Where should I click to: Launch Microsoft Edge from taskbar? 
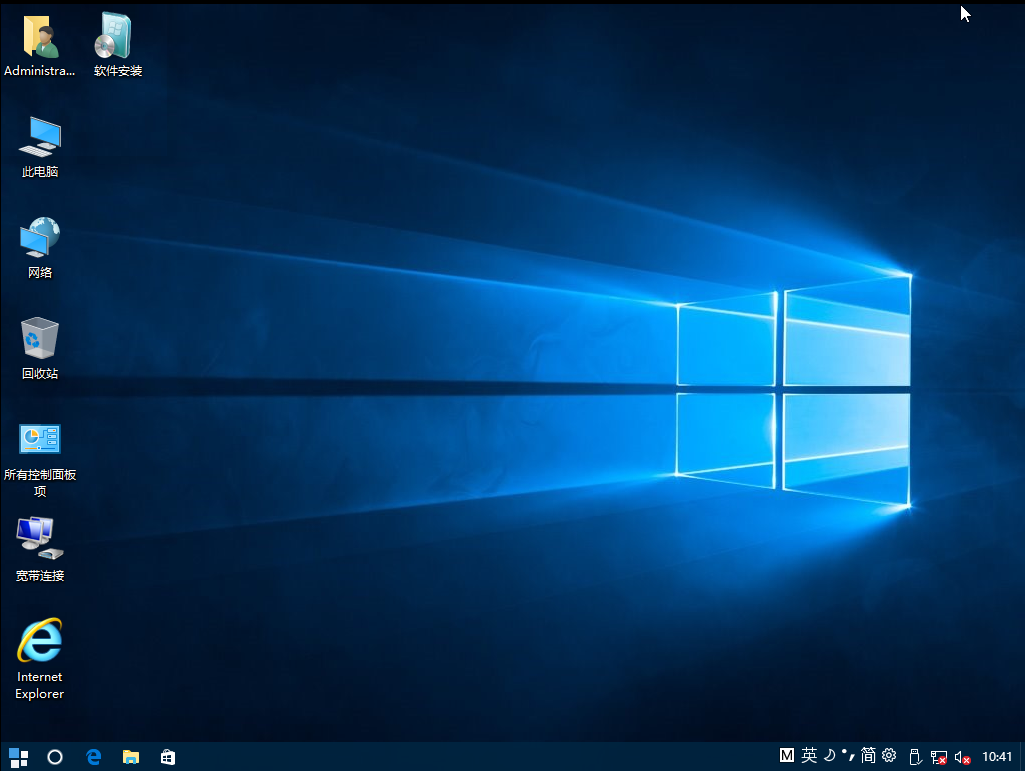point(93,757)
